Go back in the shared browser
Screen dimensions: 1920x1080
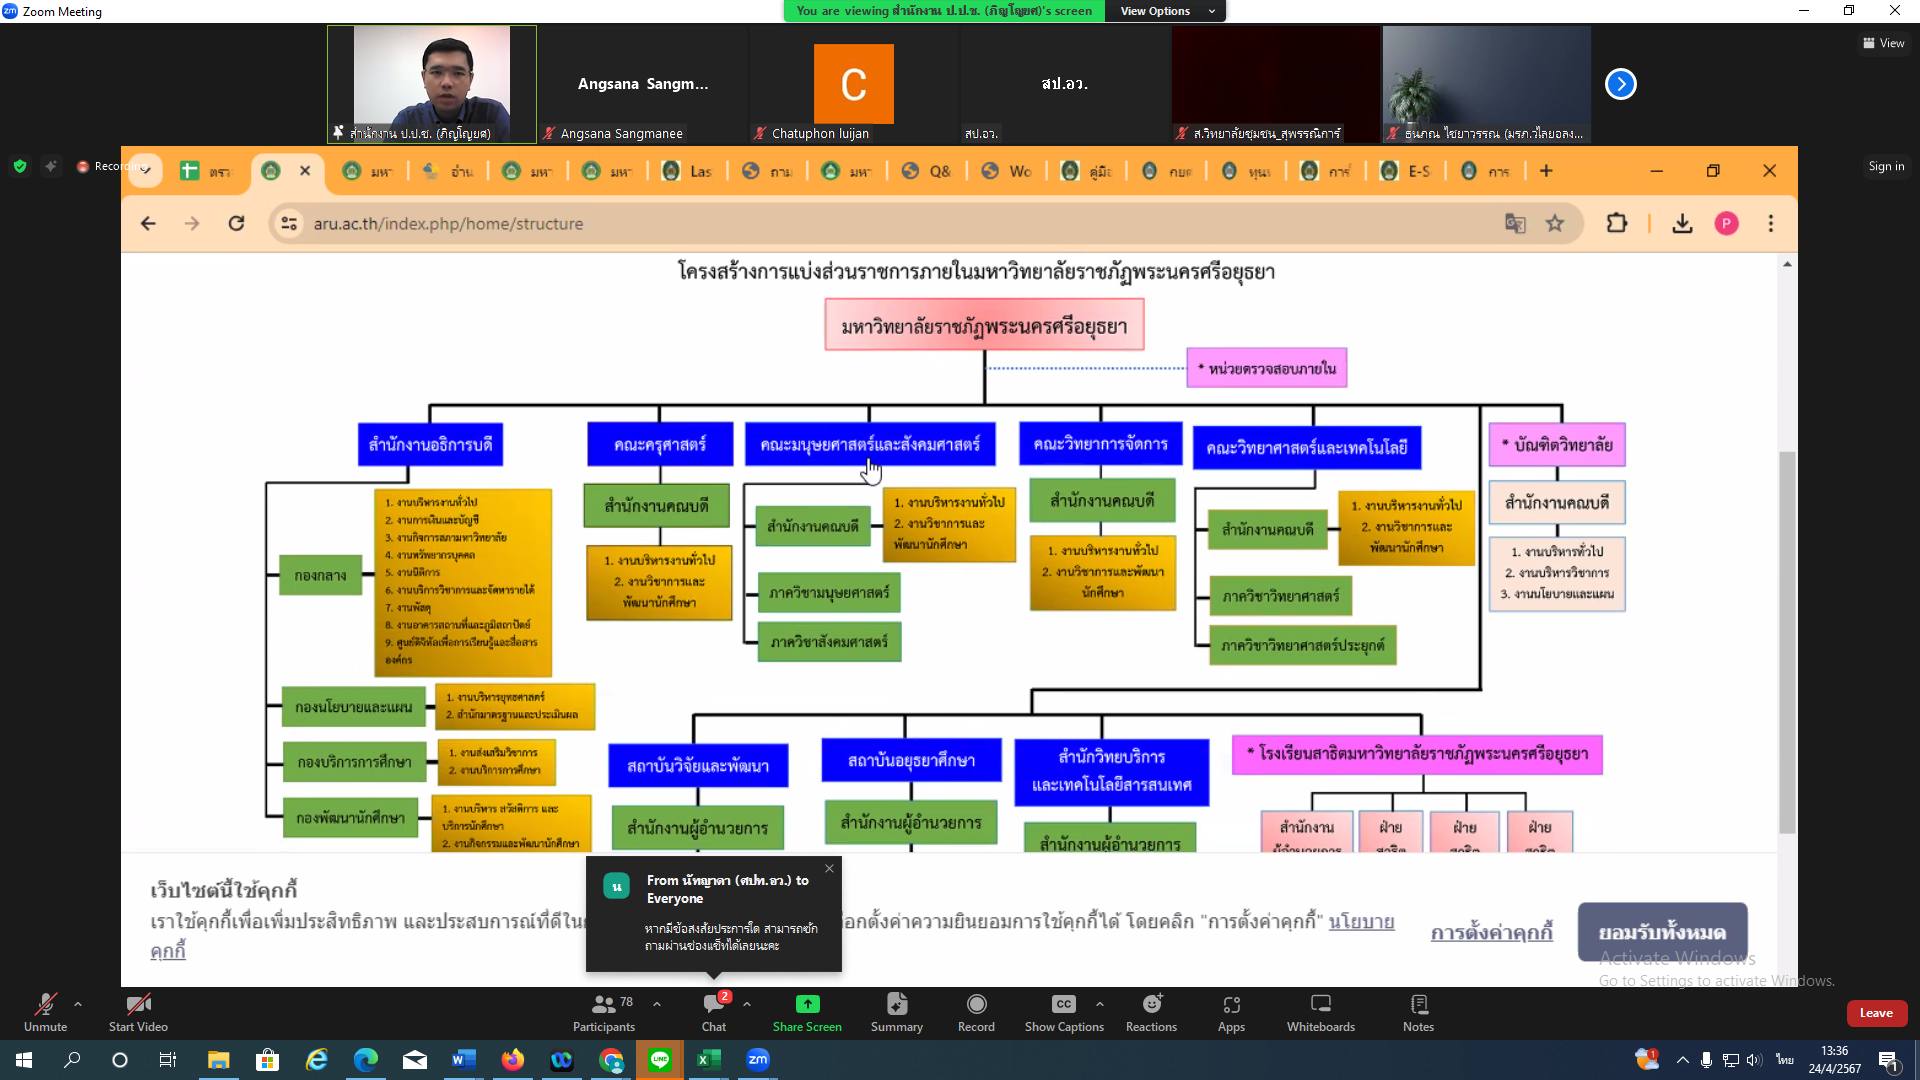tap(148, 224)
